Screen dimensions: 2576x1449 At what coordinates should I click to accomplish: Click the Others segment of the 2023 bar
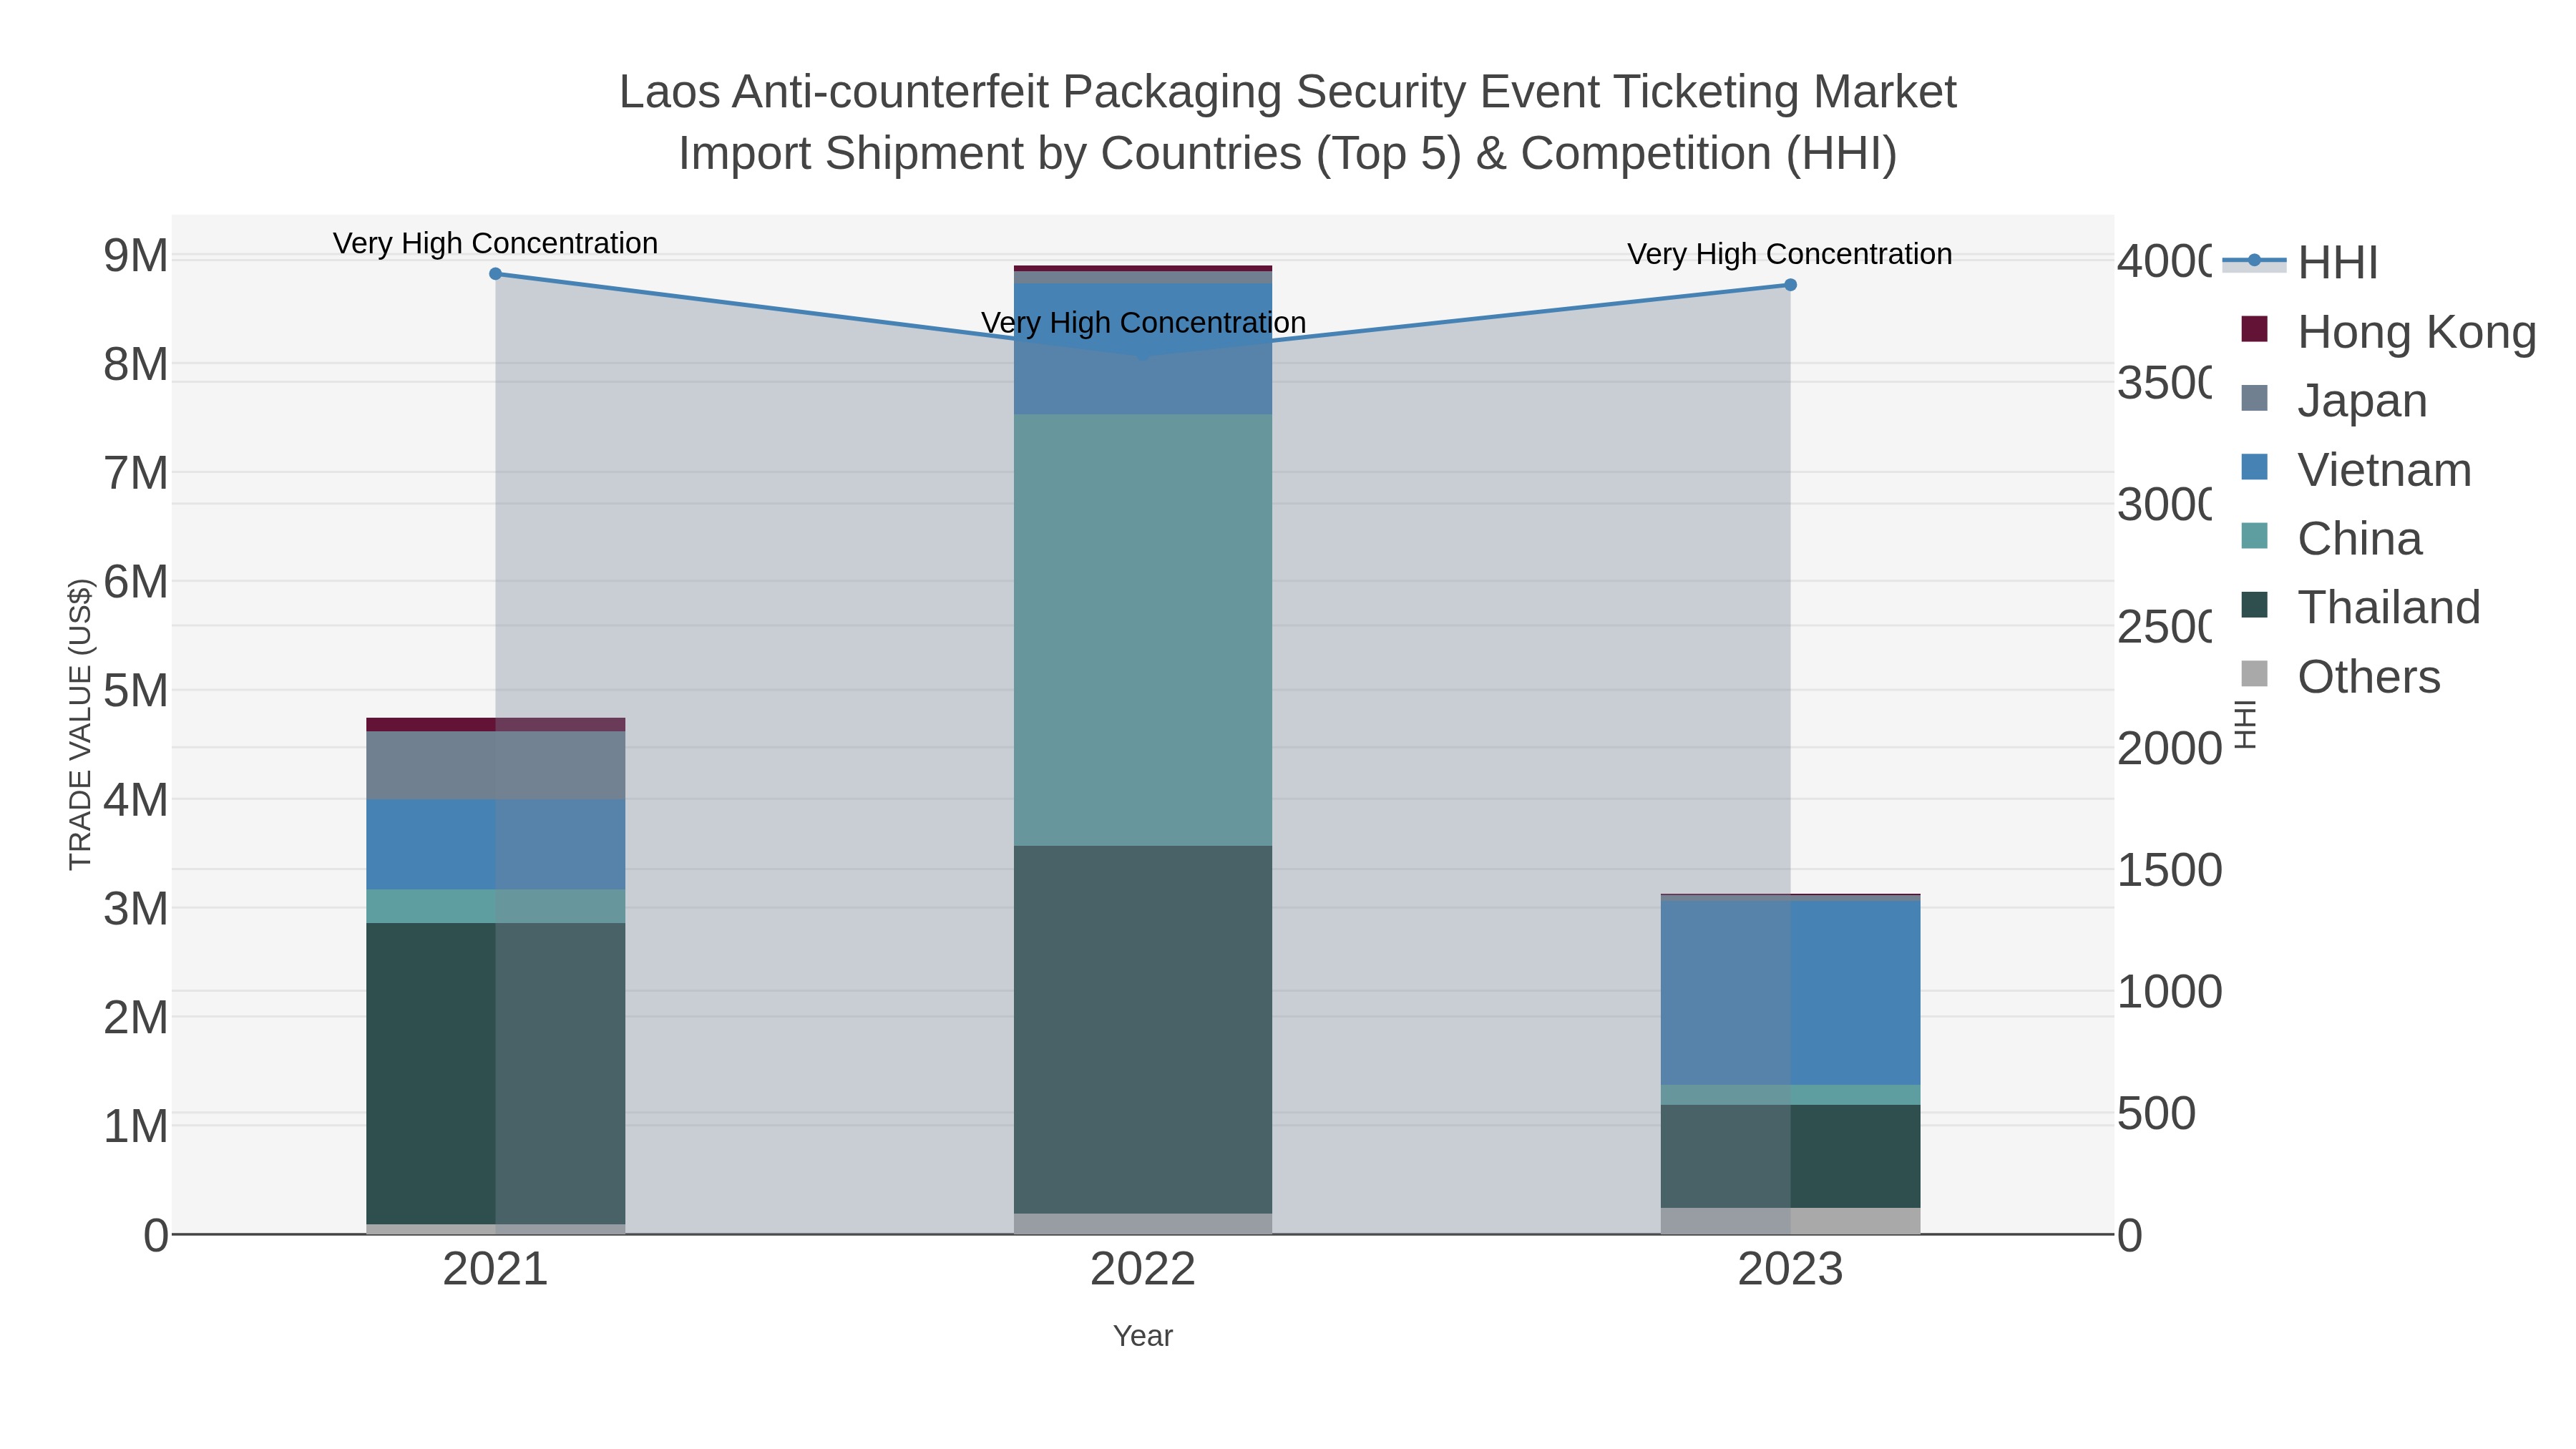click(x=1790, y=1221)
